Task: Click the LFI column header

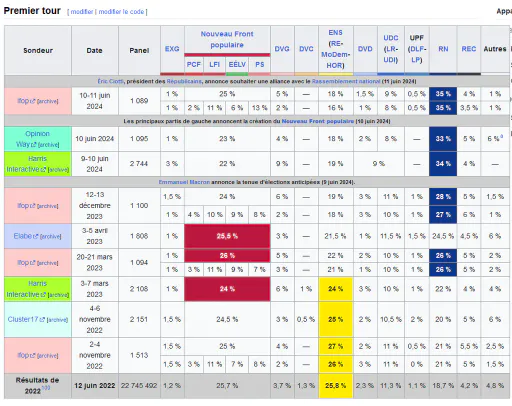Action: click(214, 64)
